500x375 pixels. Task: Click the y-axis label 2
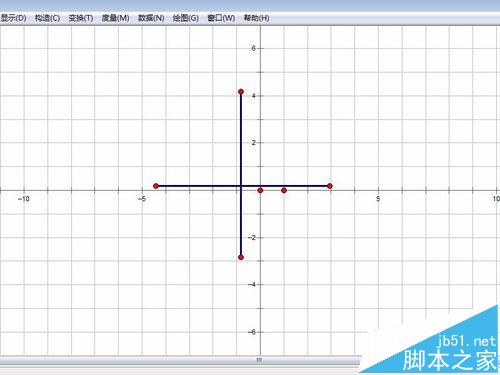pyautogui.click(x=254, y=143)
